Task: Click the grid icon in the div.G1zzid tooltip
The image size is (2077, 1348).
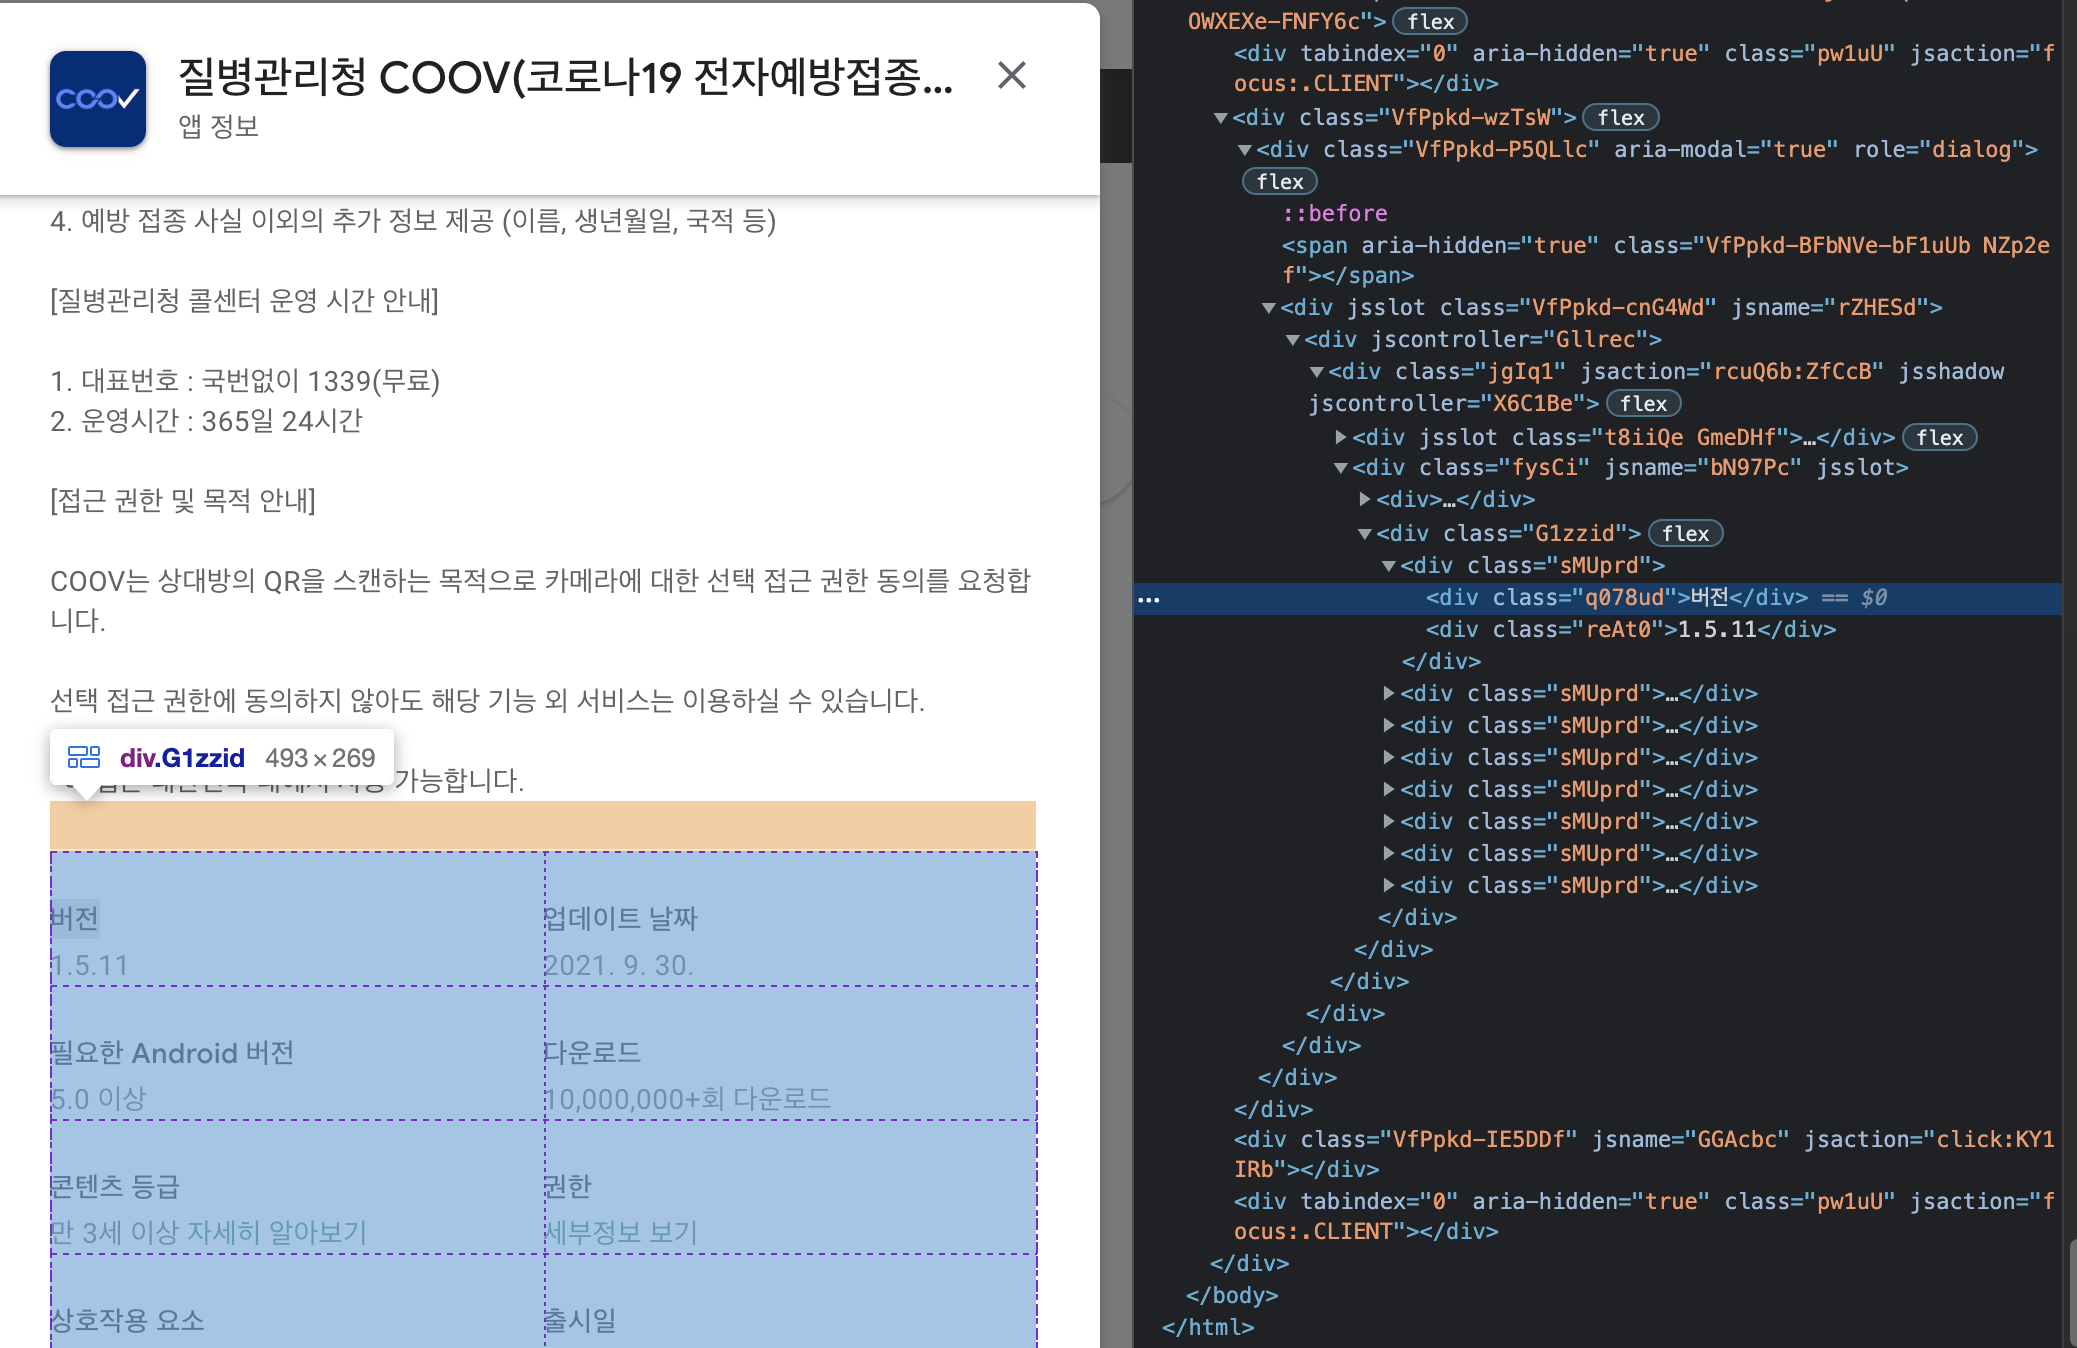Action: point(84,757)
